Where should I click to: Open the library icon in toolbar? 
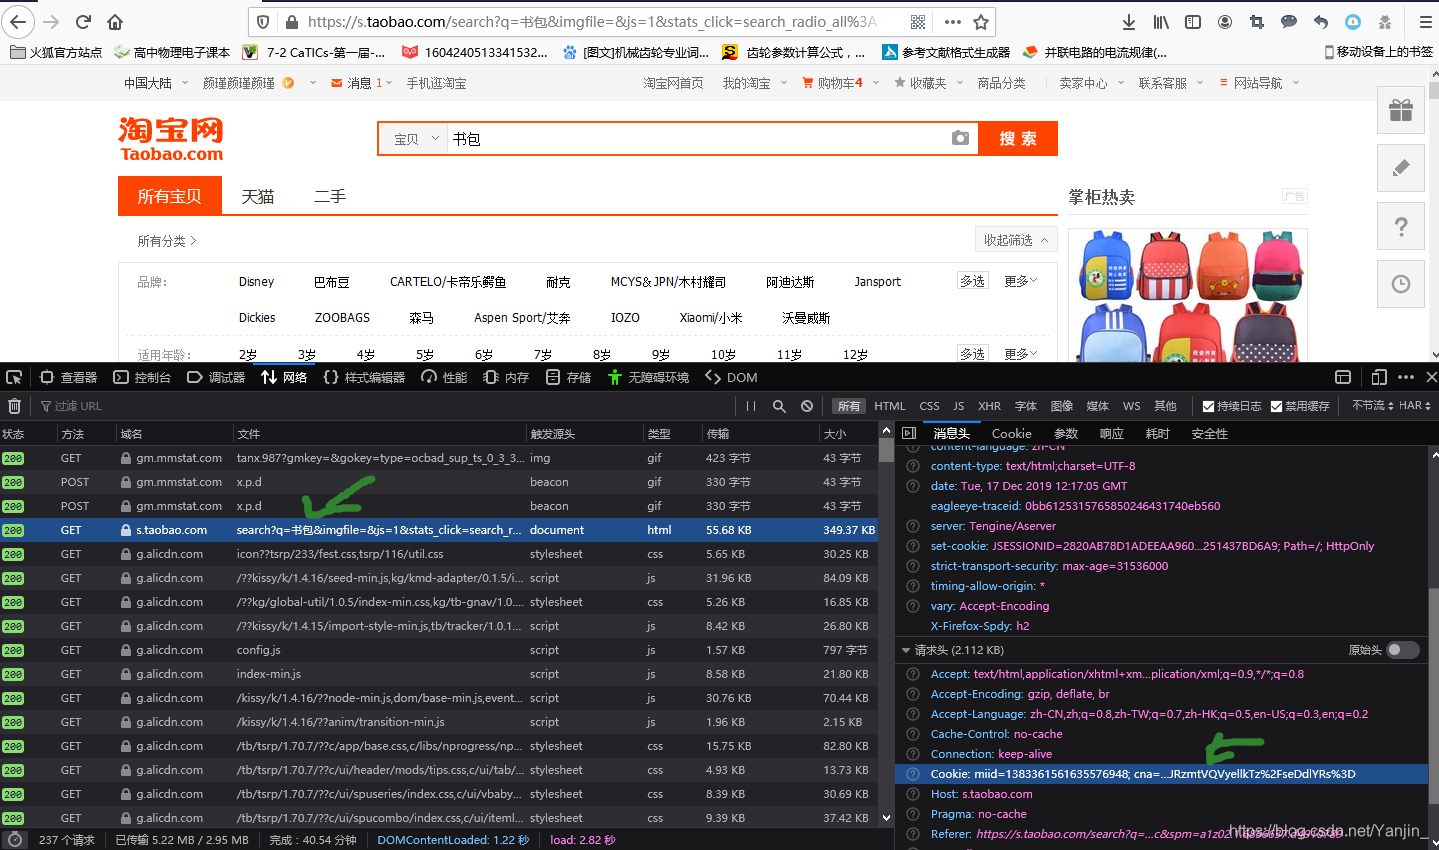pos(1161,22)
